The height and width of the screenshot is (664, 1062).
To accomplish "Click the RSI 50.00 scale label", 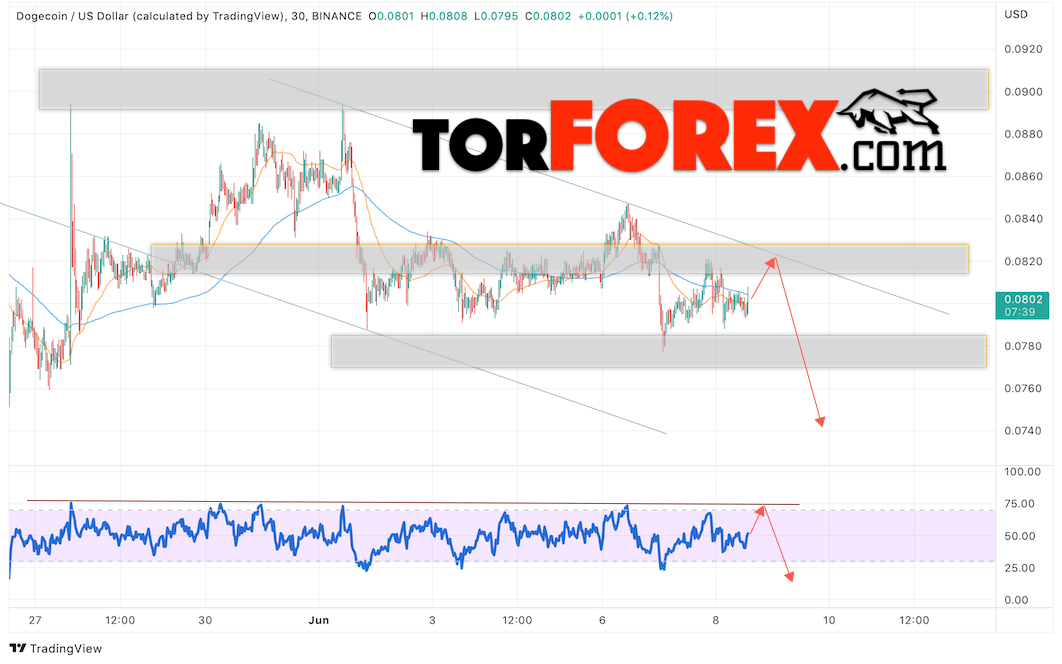I will point(1019,536).
